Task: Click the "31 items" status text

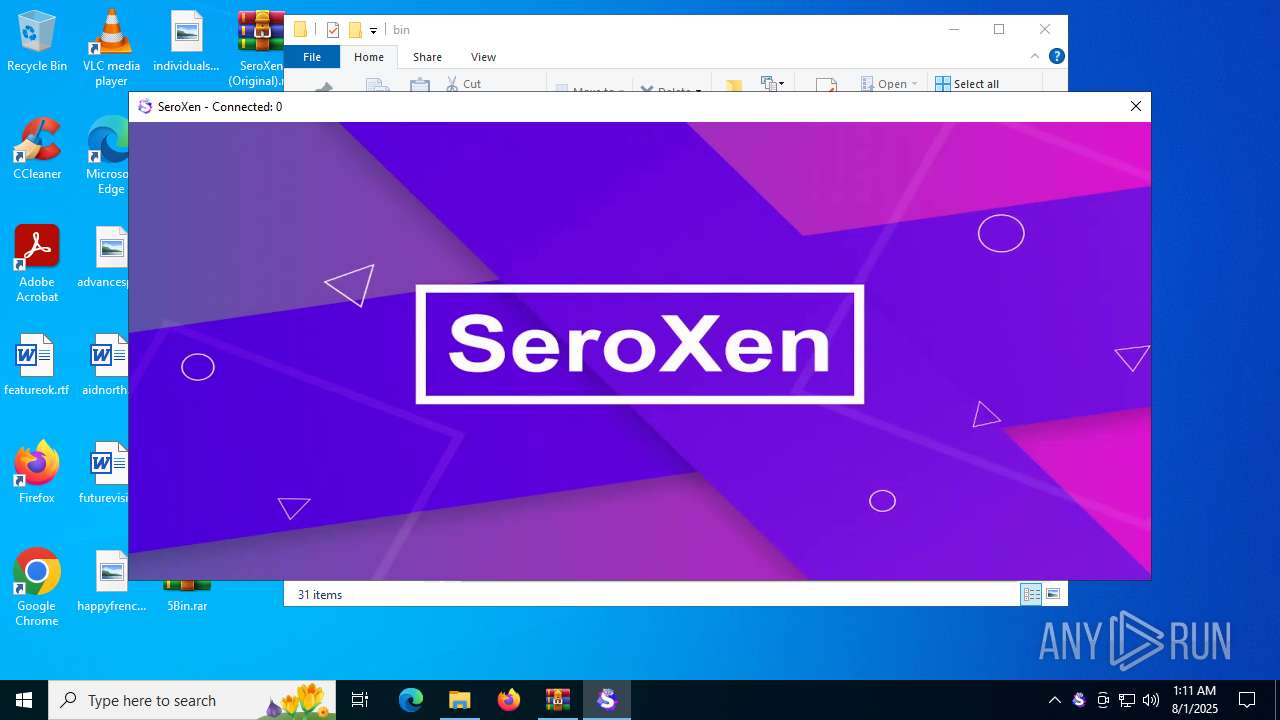Action: [x=320, y=595]
